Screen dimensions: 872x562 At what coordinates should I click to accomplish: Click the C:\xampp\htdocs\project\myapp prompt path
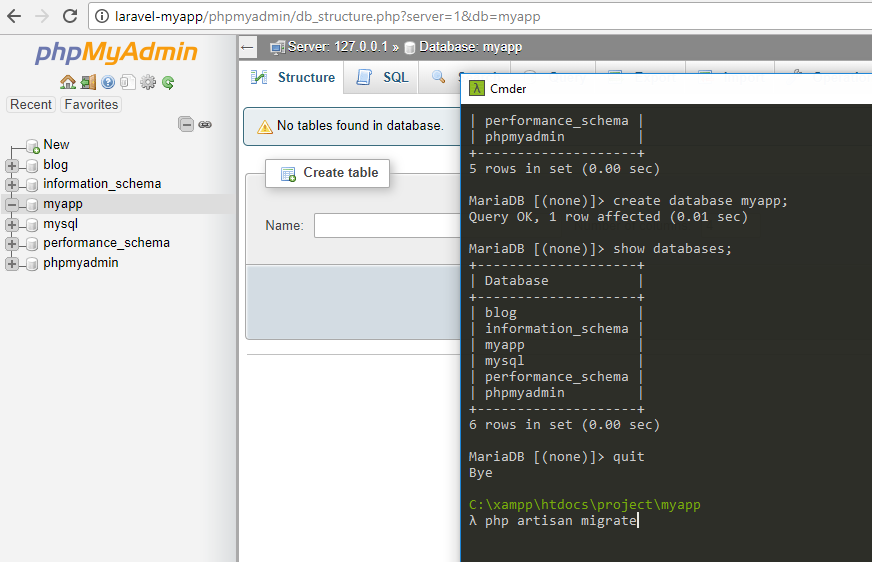pyautogui.click(x=584, y=505)
